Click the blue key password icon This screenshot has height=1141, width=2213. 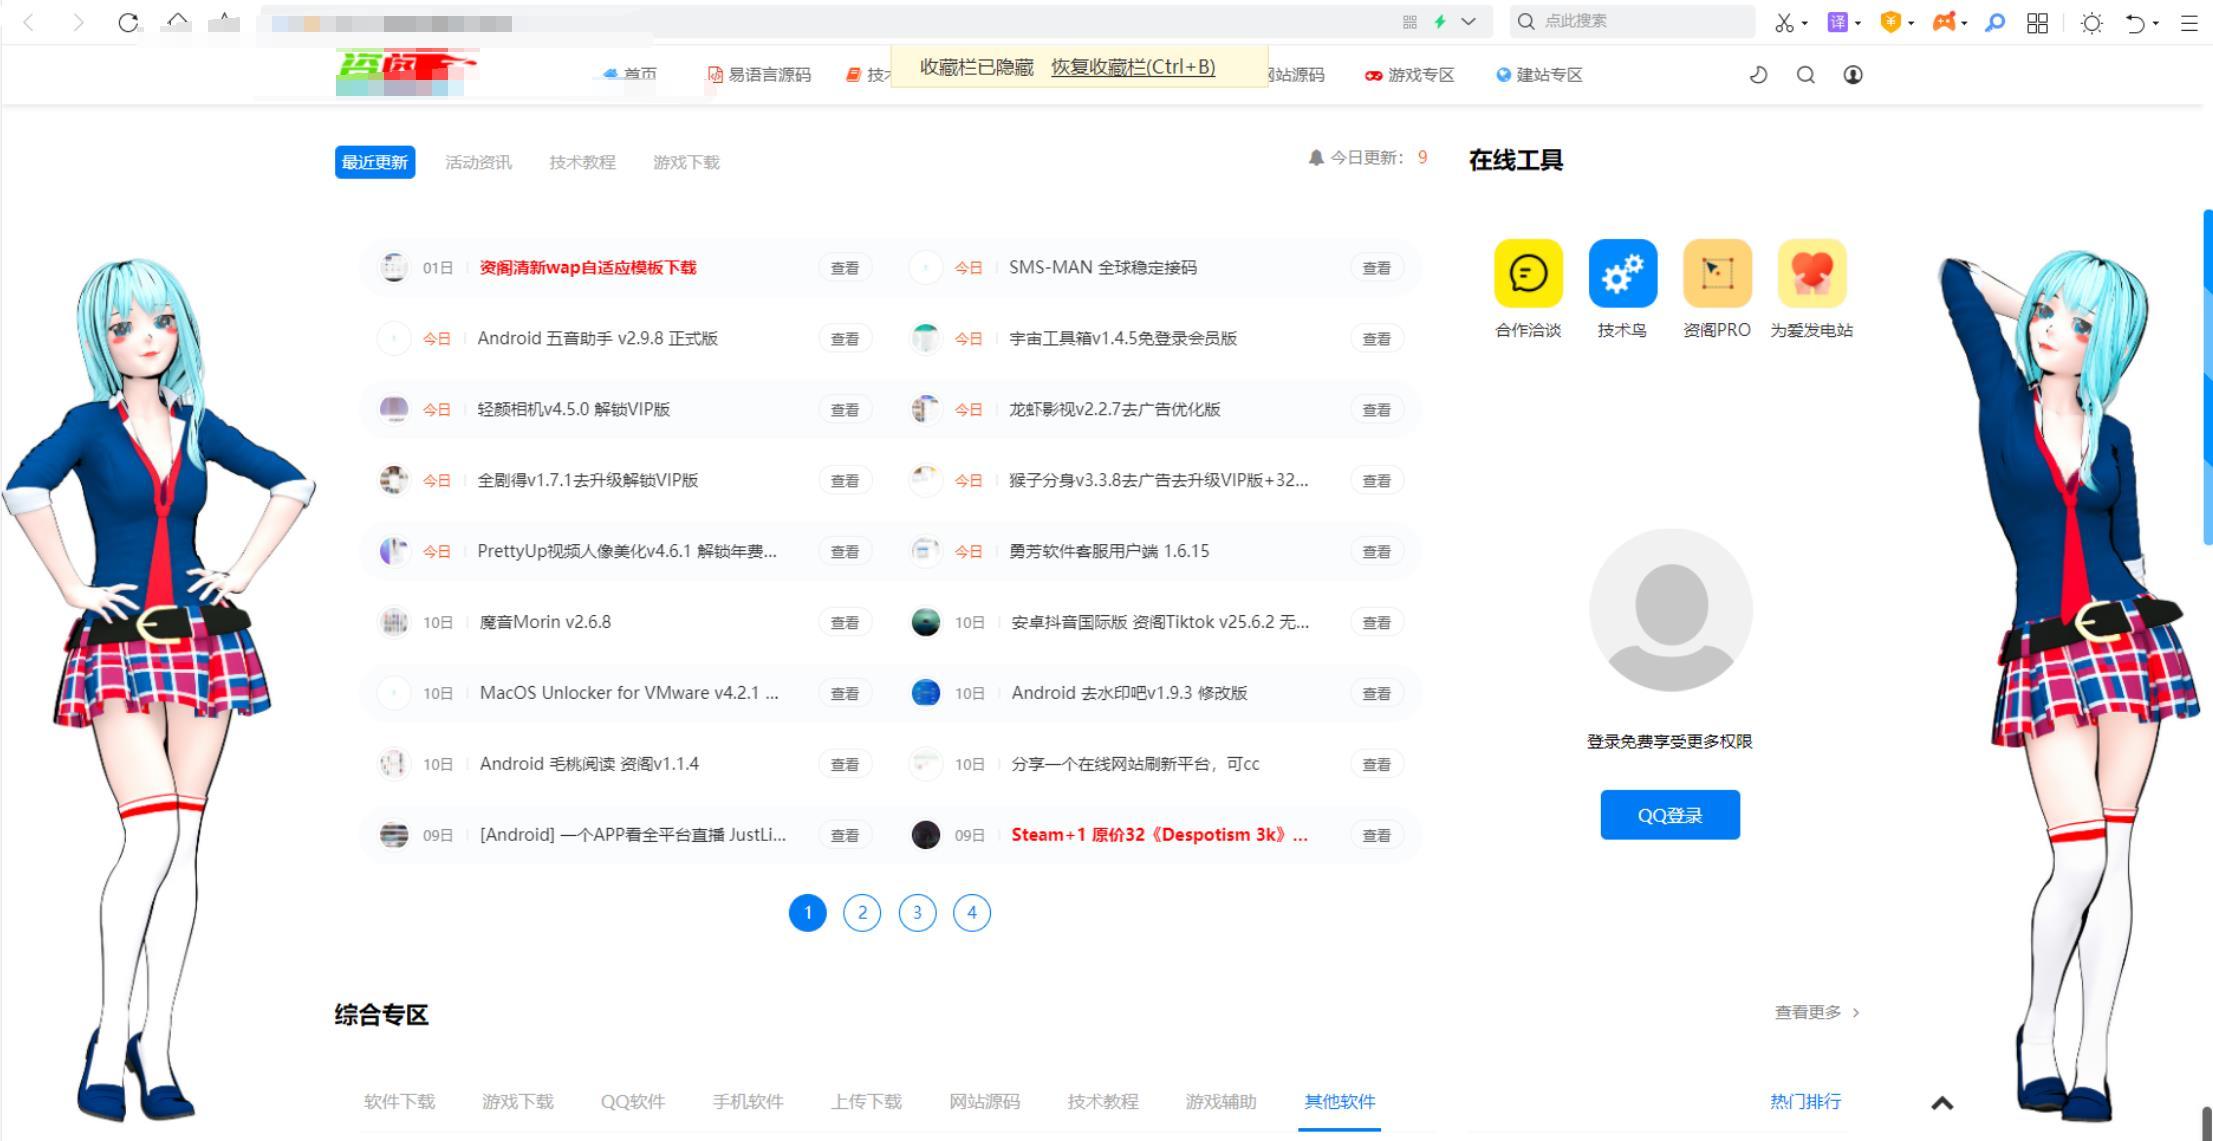click(x=1995, y=22)
